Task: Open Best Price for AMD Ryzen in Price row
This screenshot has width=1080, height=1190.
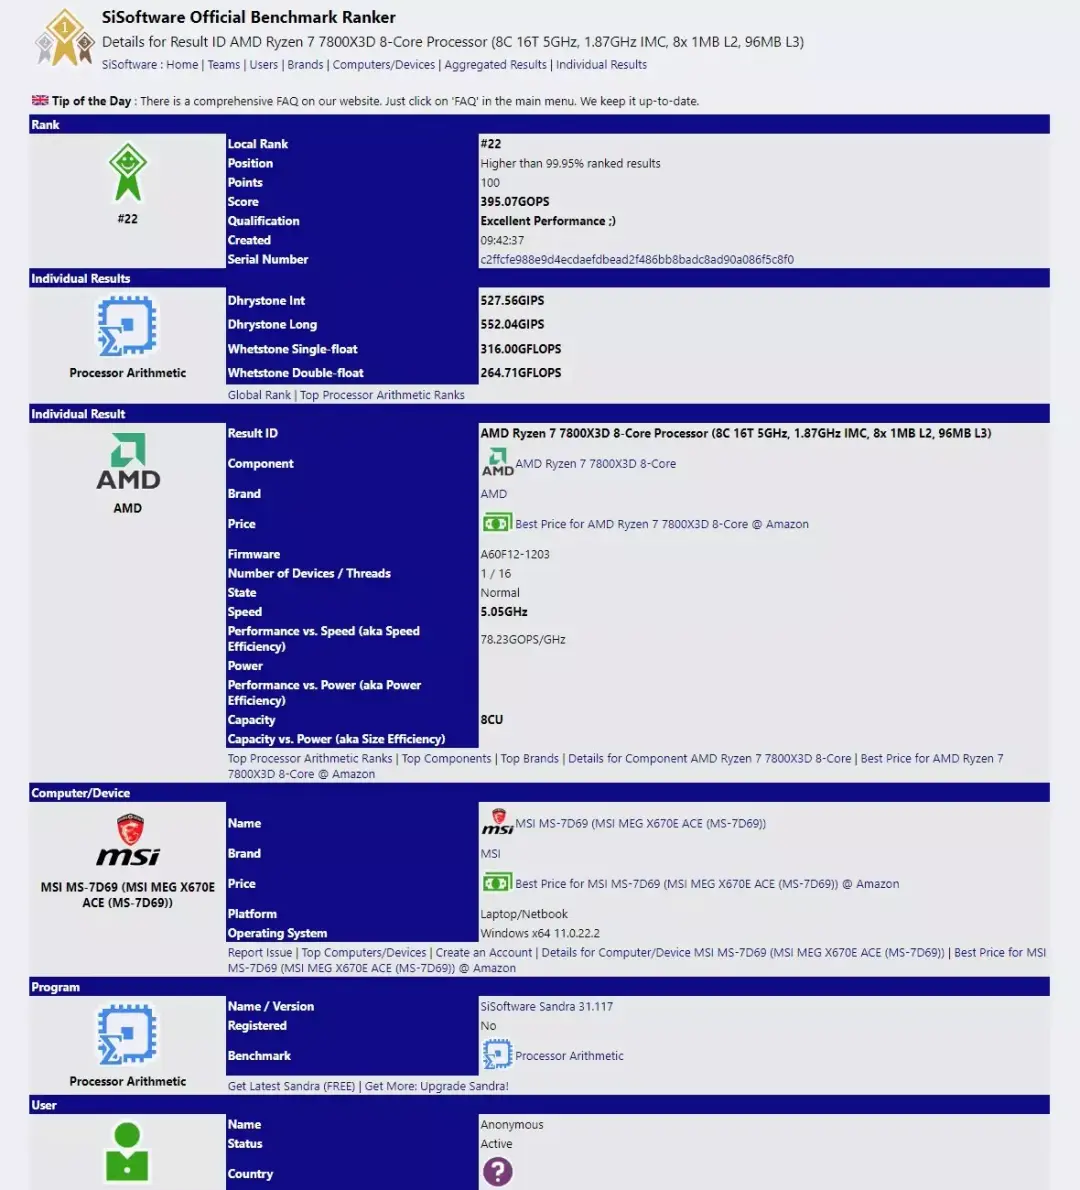Action: pos(662,524)
